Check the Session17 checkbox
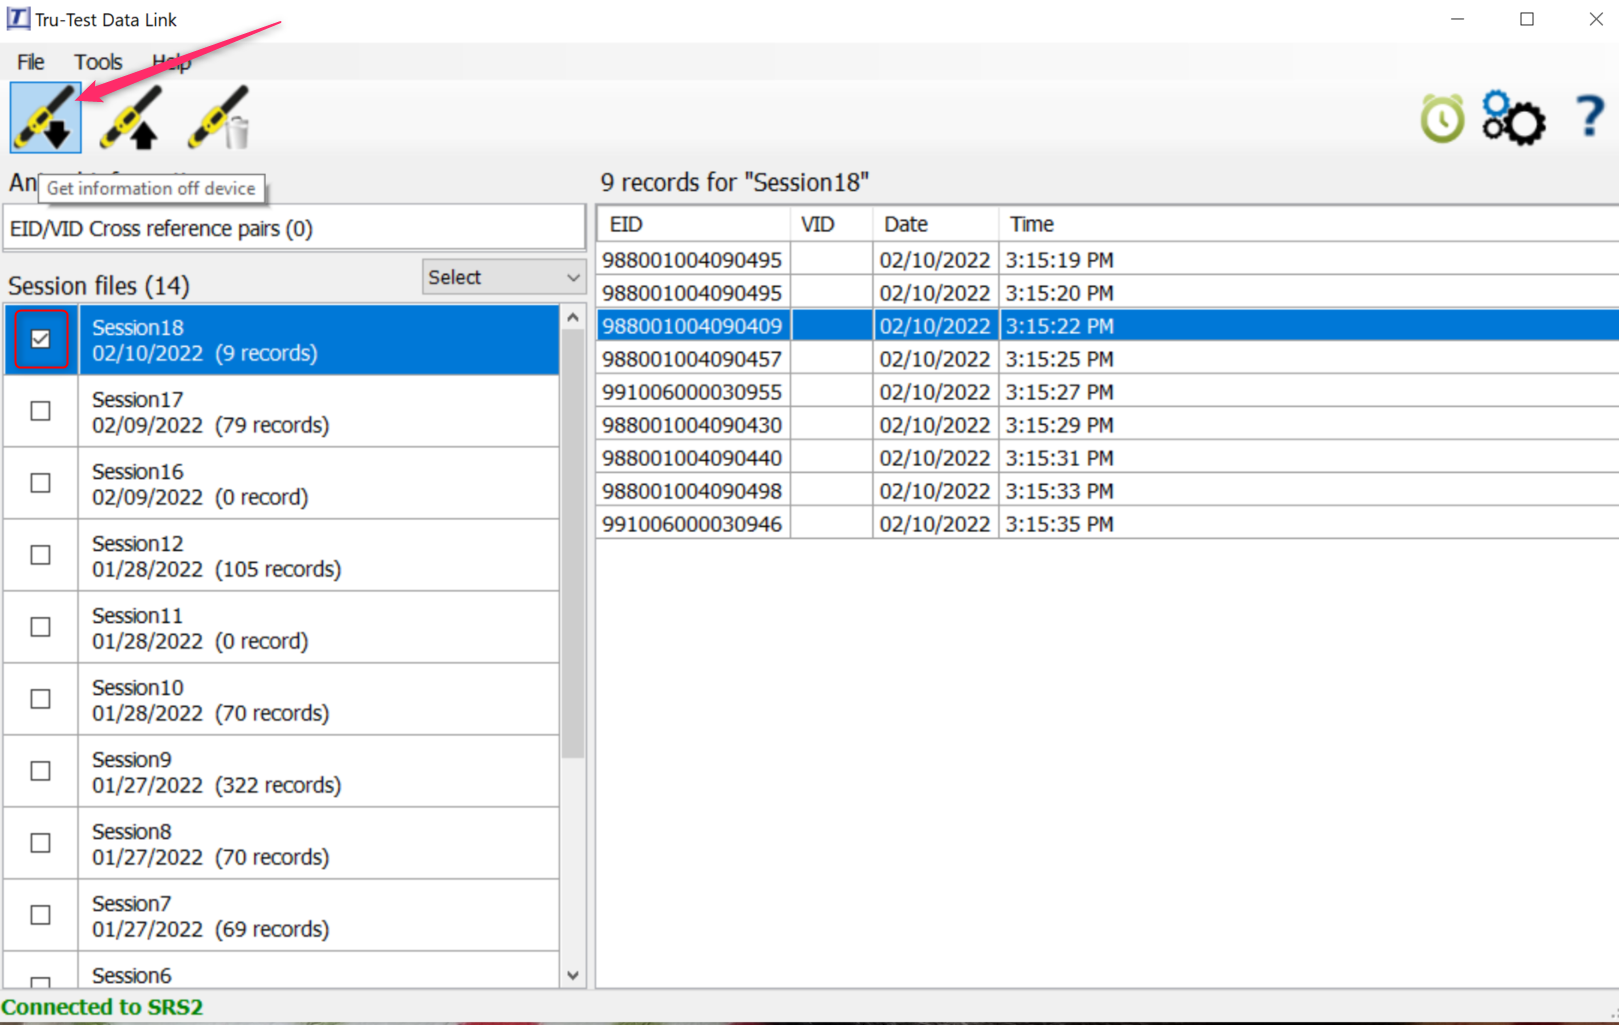 click(40, 411)
